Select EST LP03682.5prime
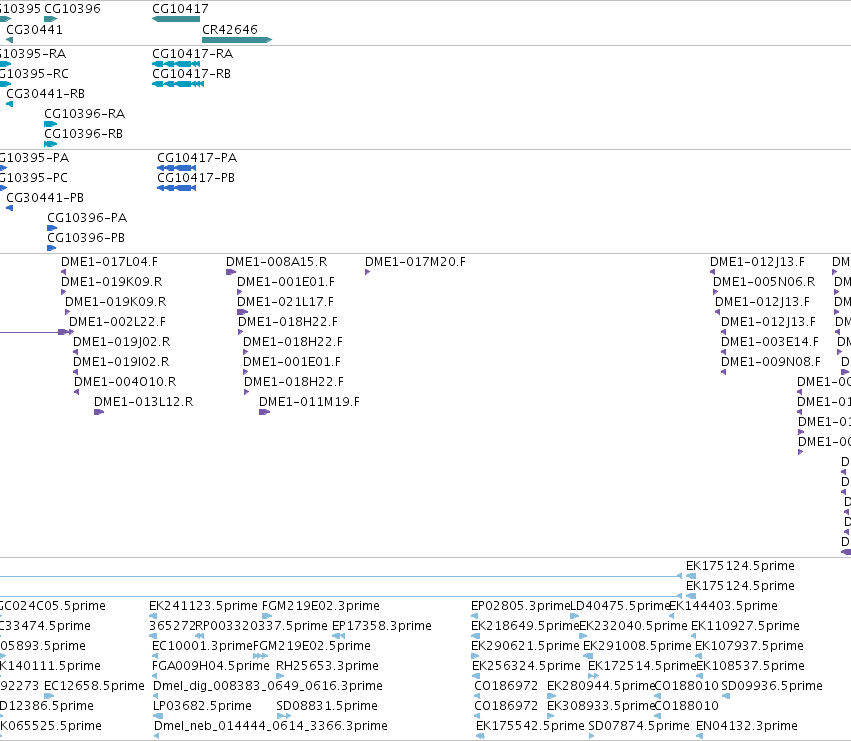The image size is (851, 741). click(202, 706)
